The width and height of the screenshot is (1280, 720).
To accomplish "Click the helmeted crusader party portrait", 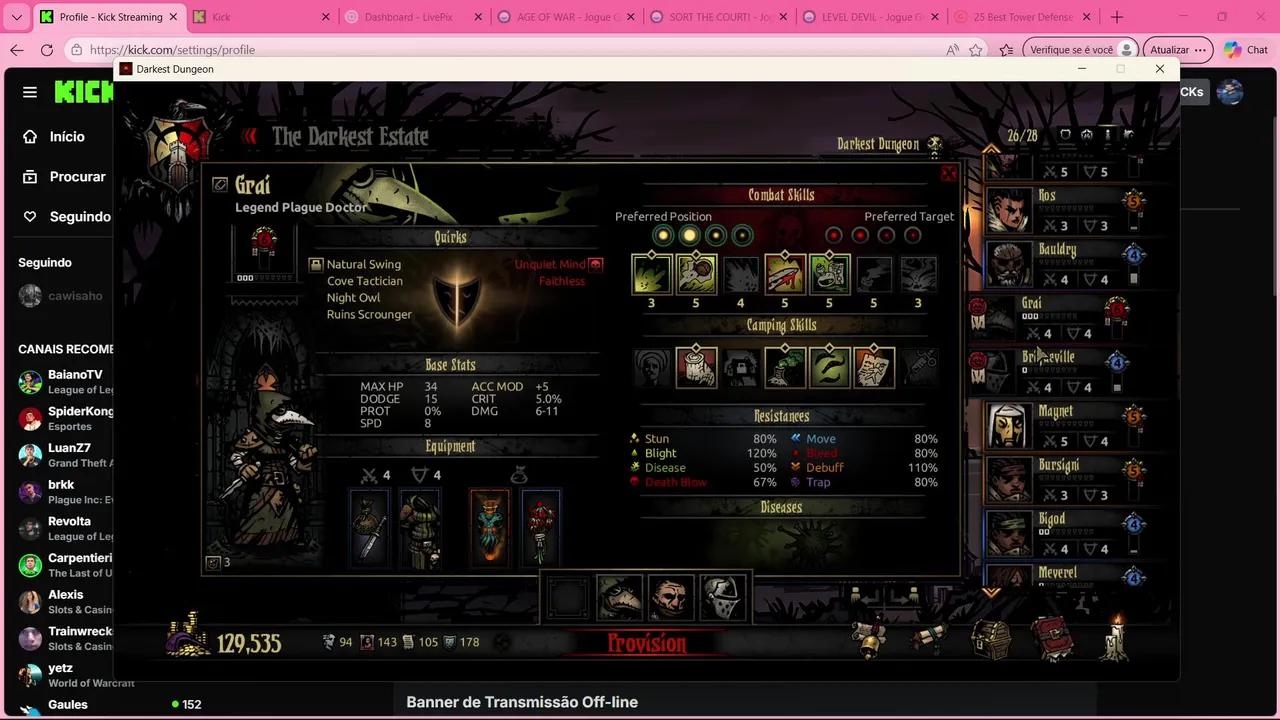I will [x=722, y=598].
